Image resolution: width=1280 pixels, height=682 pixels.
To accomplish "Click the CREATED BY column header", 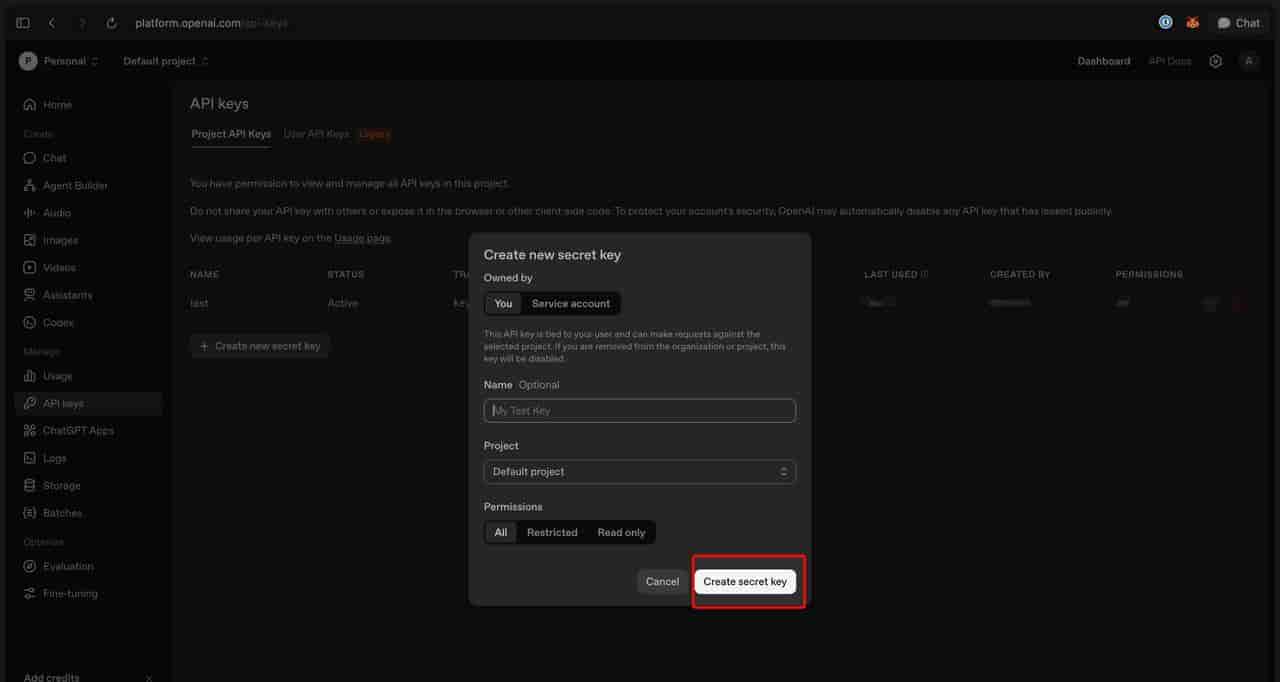I will pyautogui.click(x=1020, y=274).
